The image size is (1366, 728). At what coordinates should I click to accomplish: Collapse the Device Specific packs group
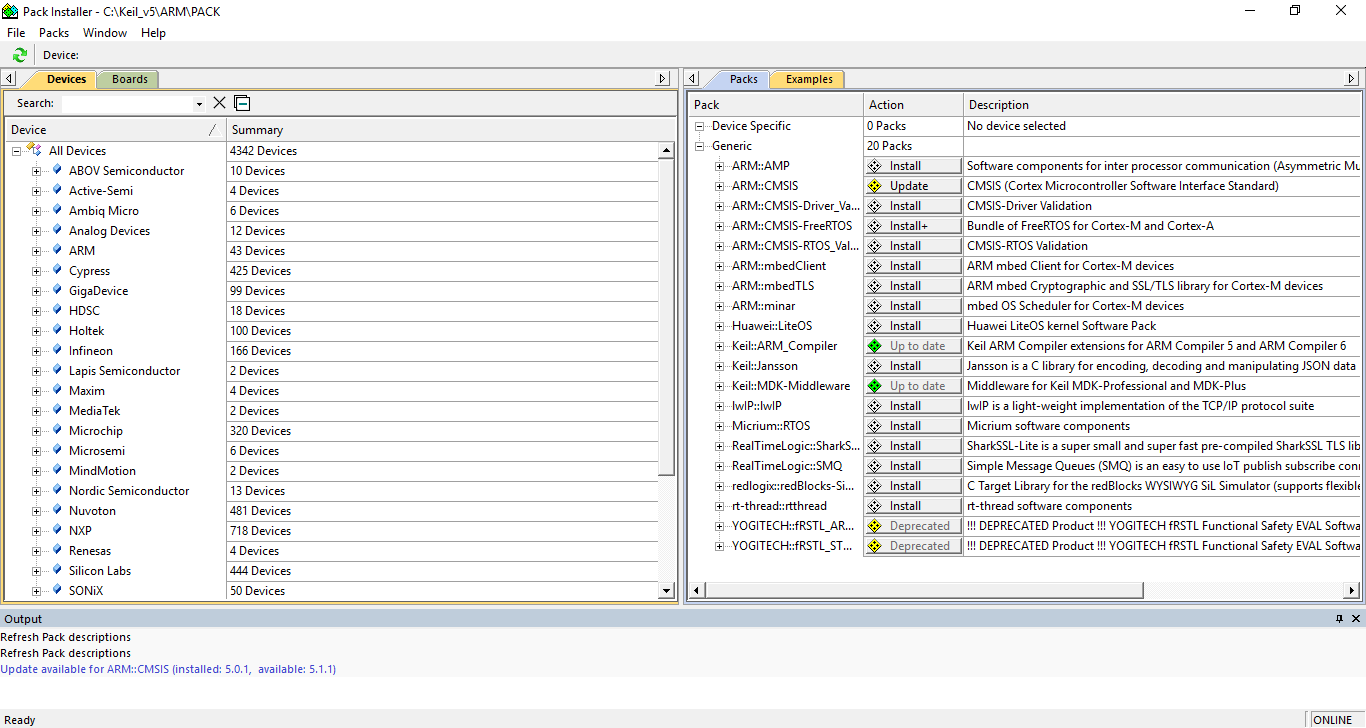[x=700, y=126]
